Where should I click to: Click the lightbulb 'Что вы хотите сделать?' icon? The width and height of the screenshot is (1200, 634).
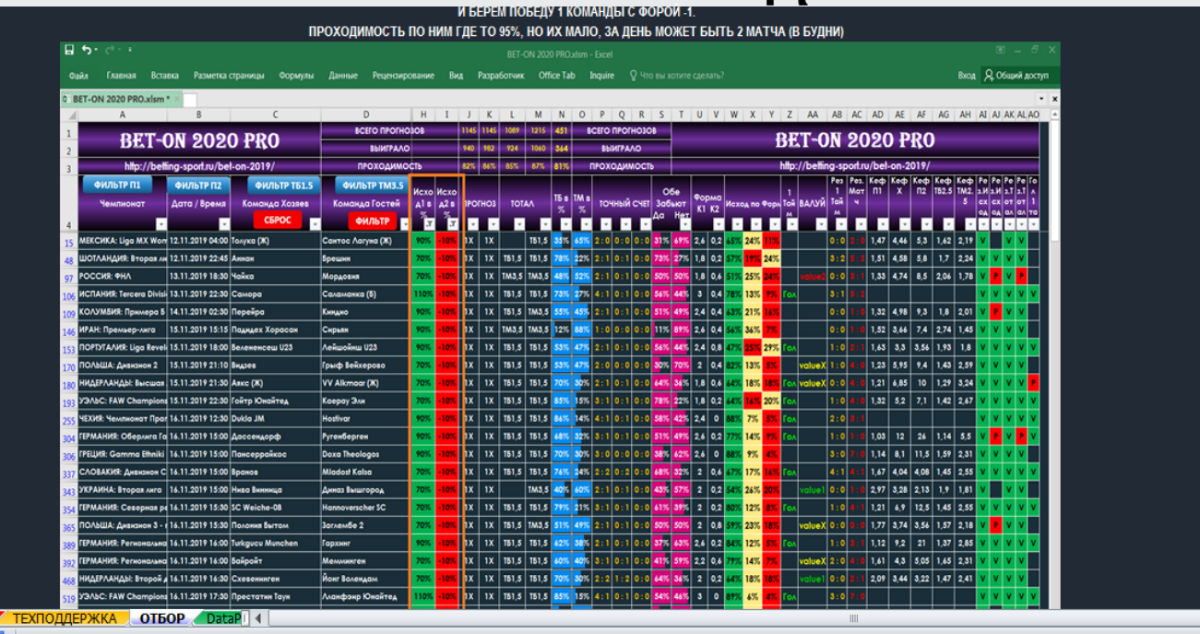(633, 75)
